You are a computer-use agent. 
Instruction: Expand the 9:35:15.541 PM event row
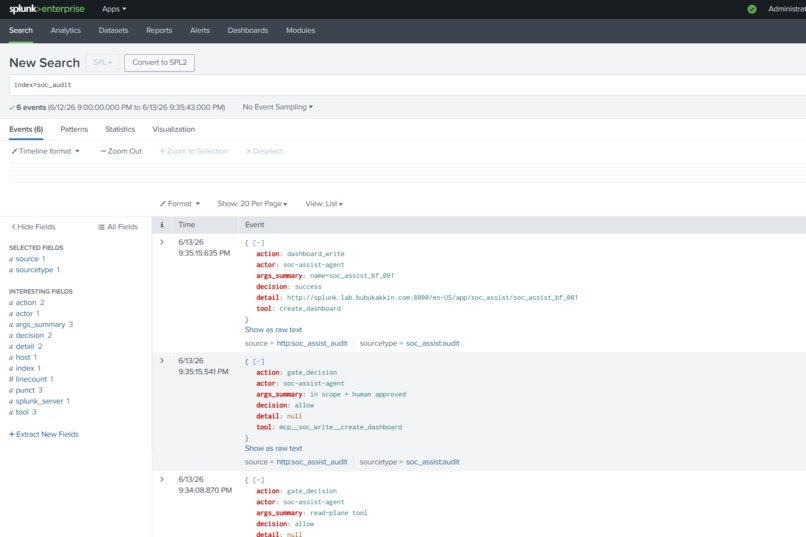[162, 361]
